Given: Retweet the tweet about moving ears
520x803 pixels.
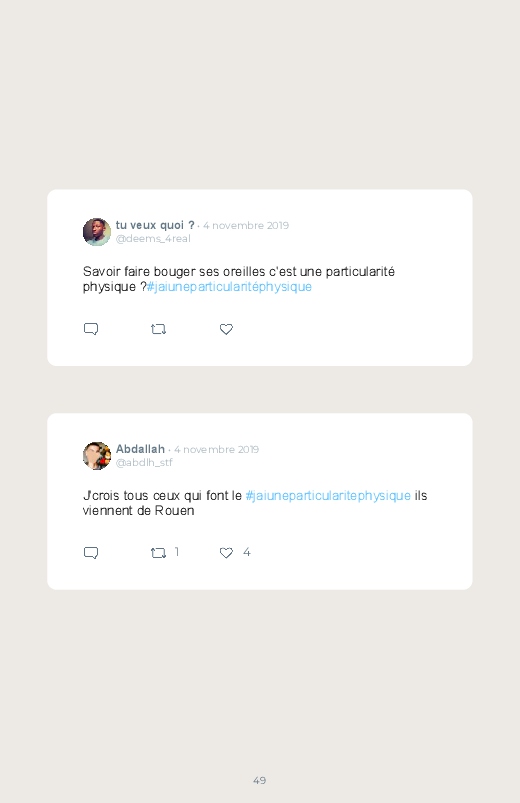Looking at the screenshot, I should coord(158,329).
